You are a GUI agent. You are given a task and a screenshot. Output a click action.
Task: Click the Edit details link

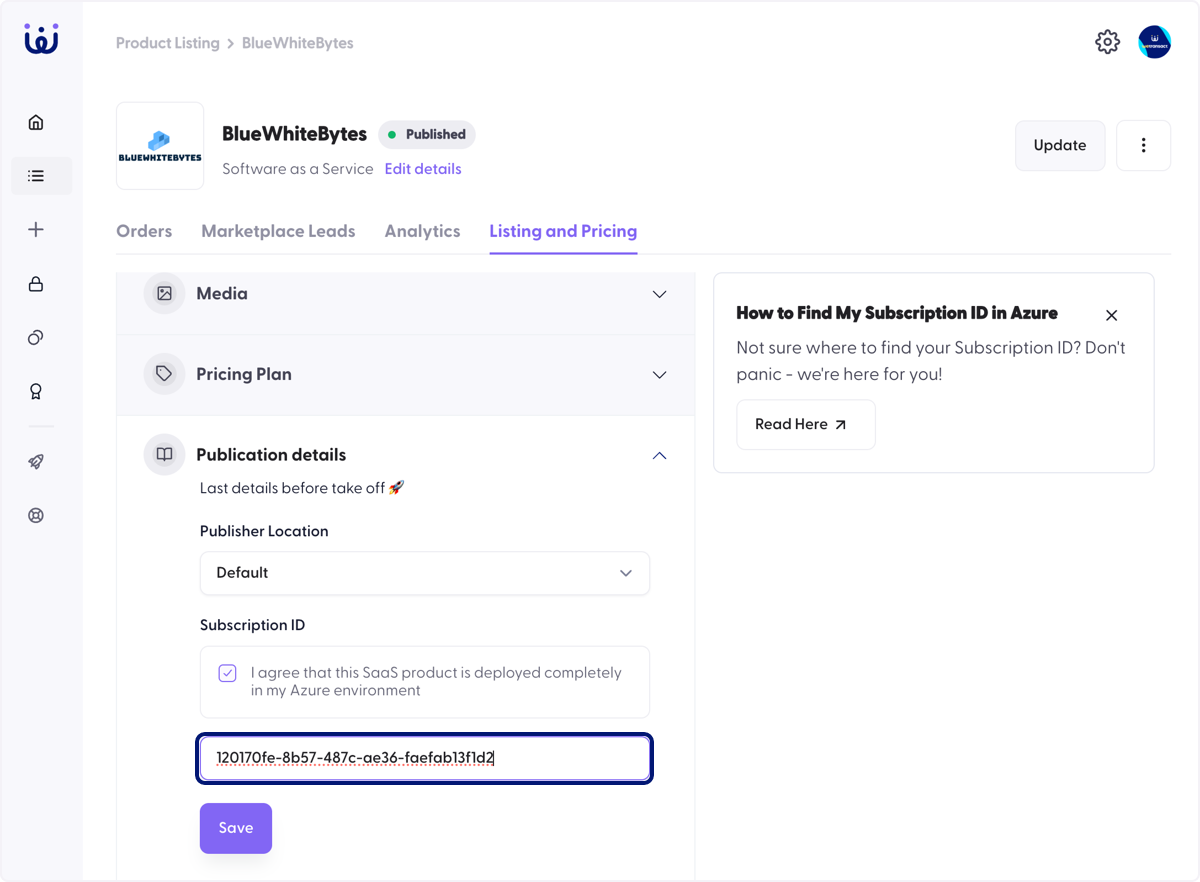coord(423,169)
